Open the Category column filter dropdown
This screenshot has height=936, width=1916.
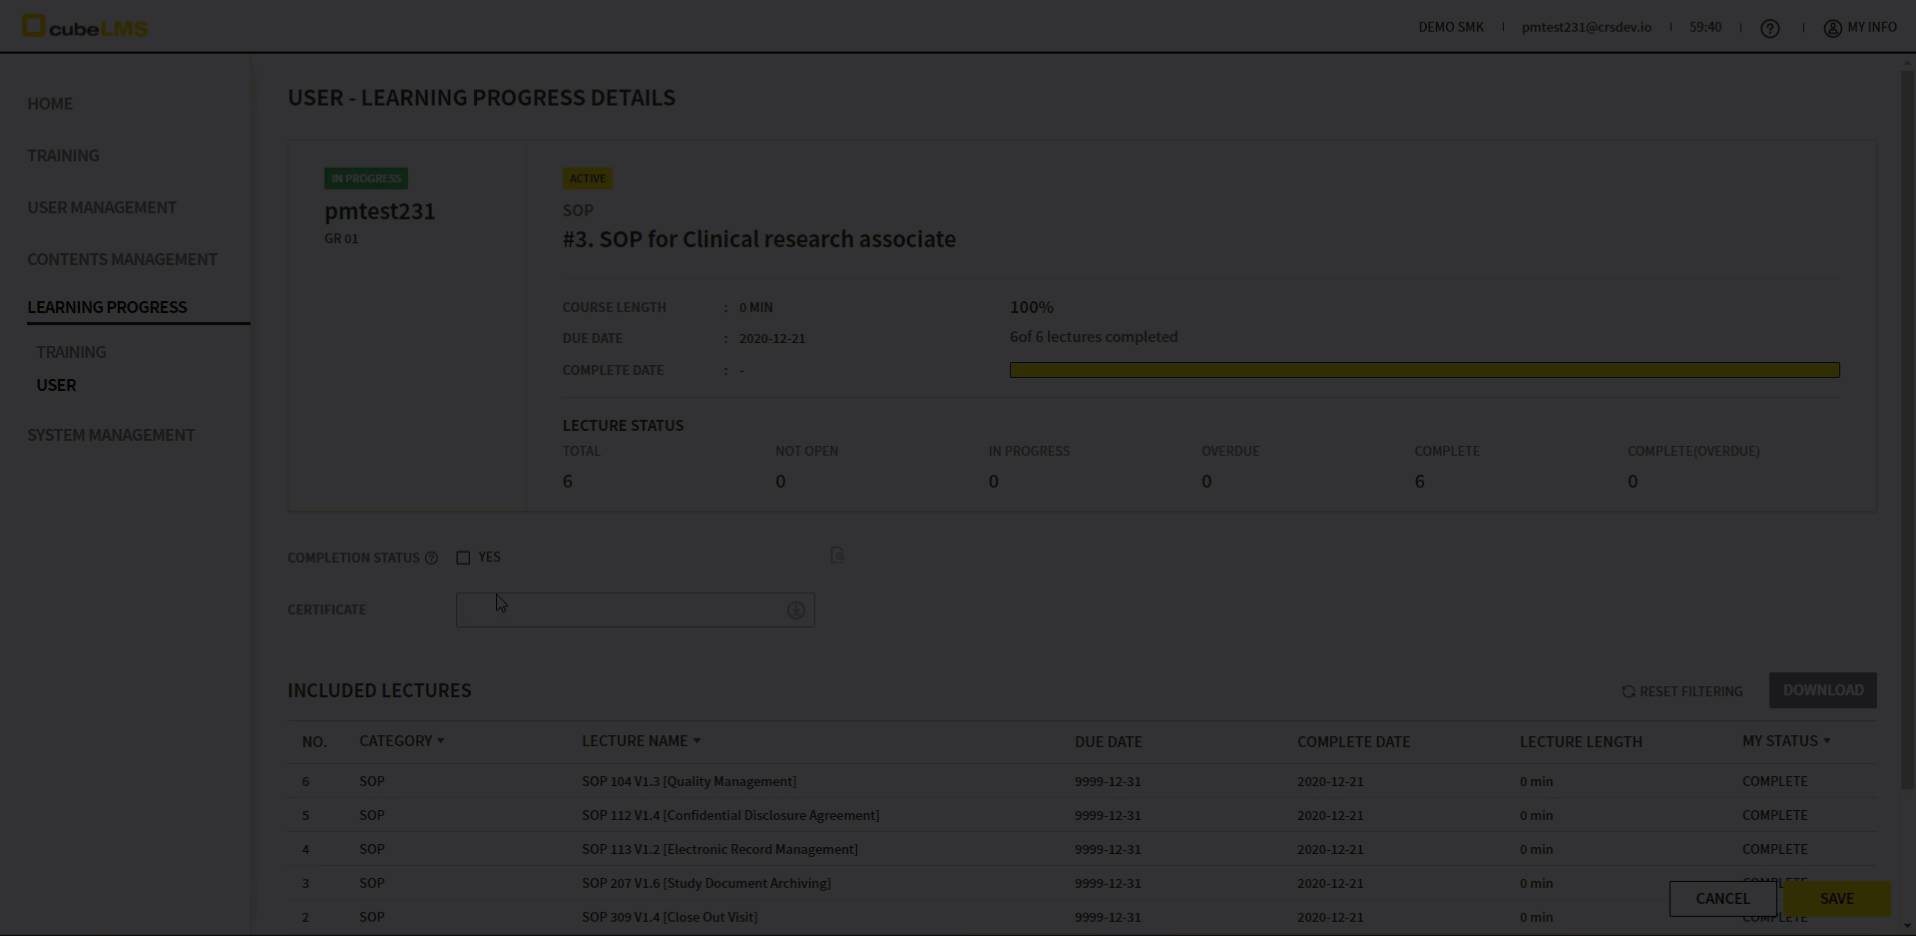click(440, 741)
